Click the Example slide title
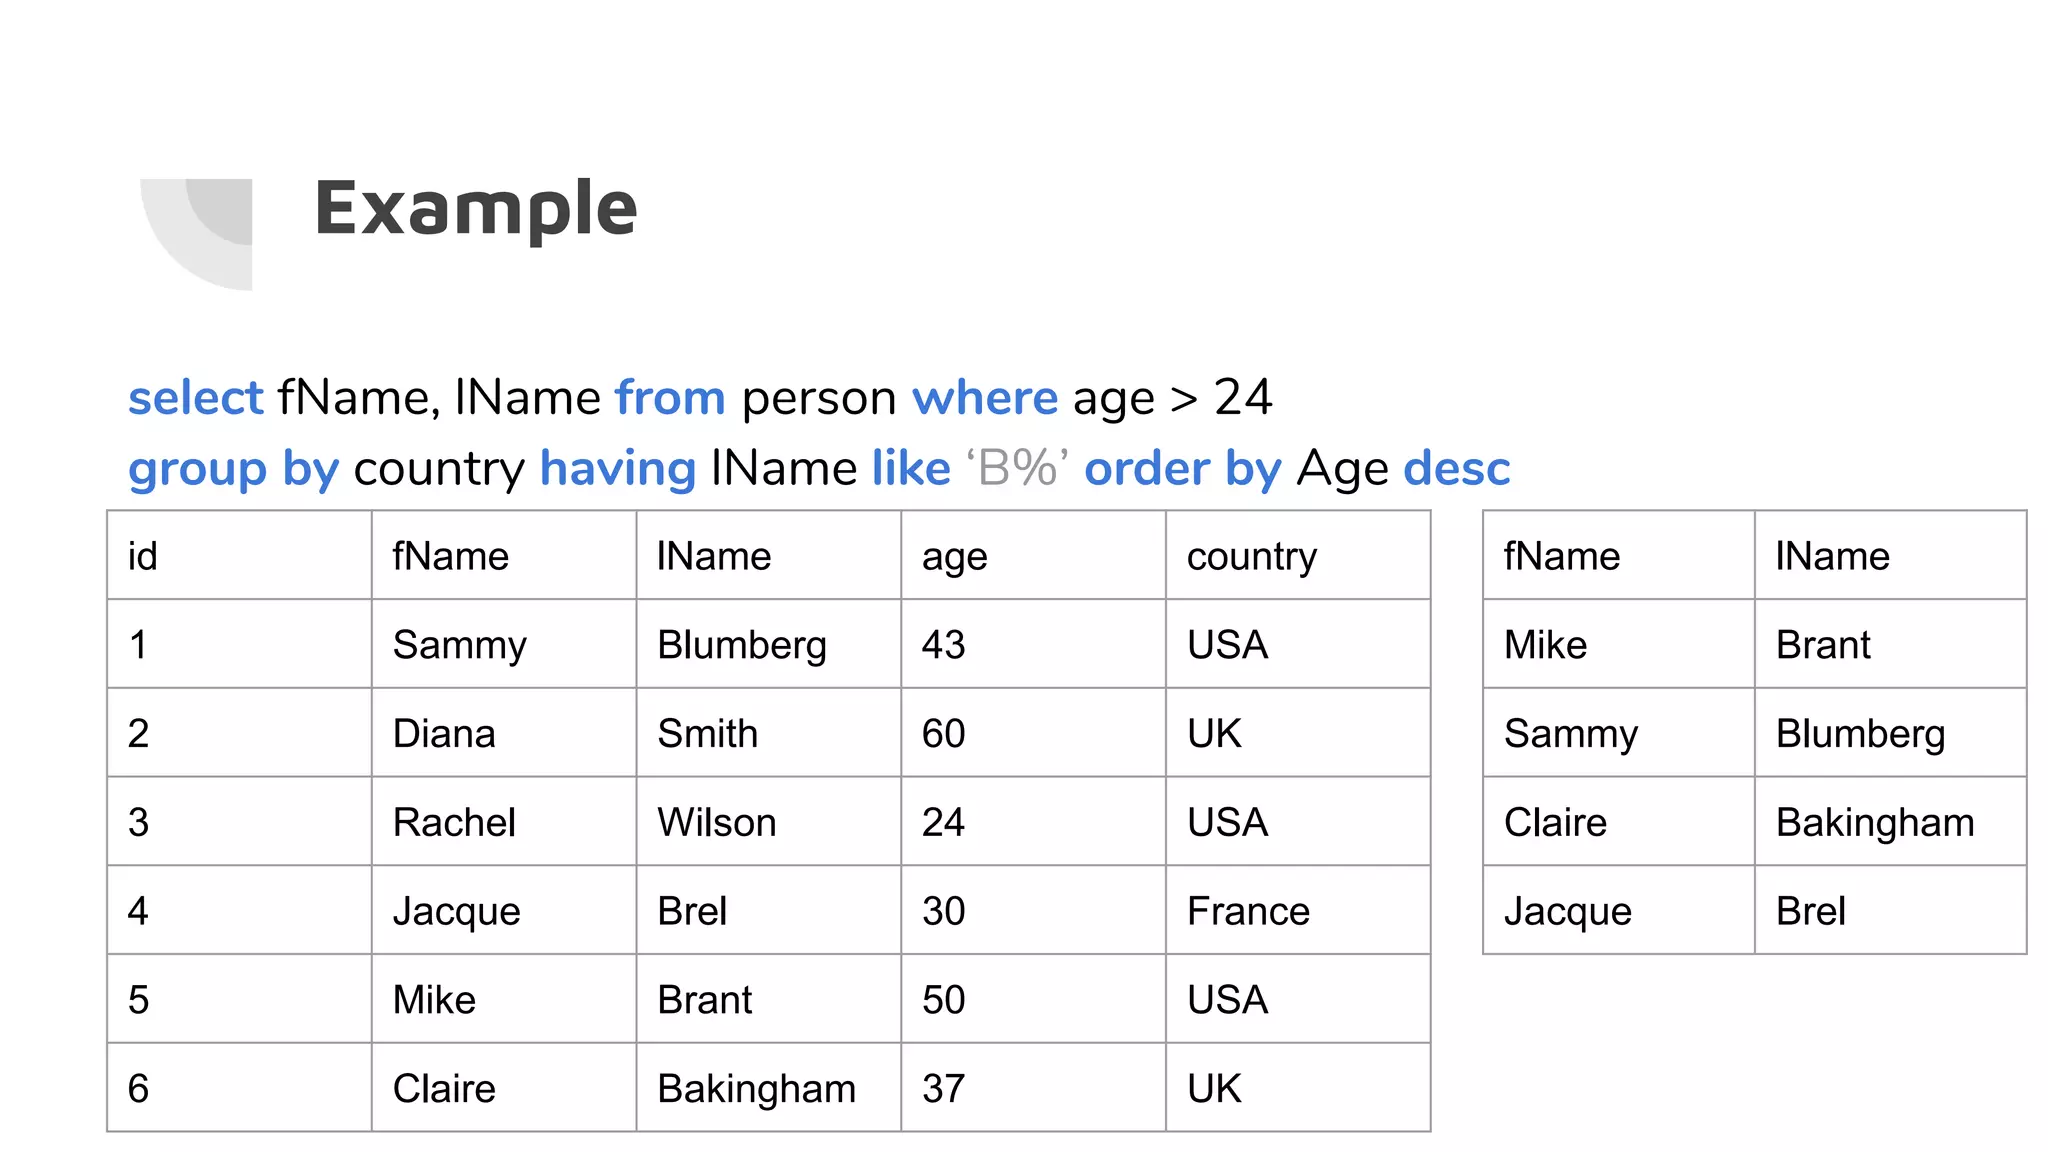Image resolution: width=2048 pixels, height=1152 pixels. [x=476, y=208]
